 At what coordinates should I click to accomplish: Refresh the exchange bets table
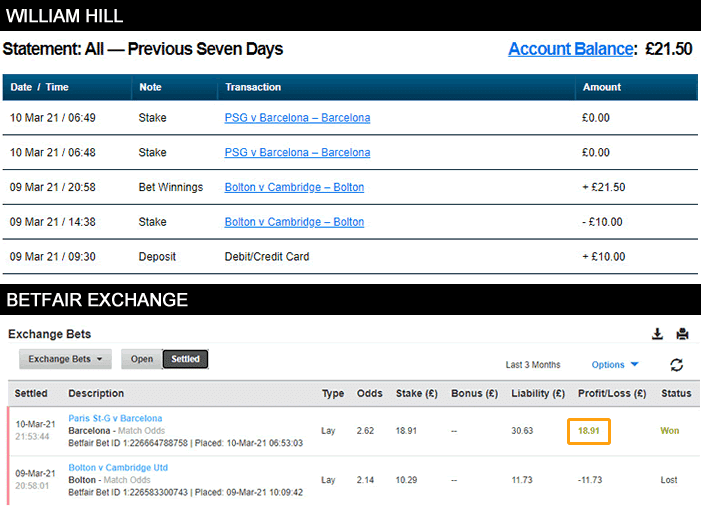click(677, 365)
